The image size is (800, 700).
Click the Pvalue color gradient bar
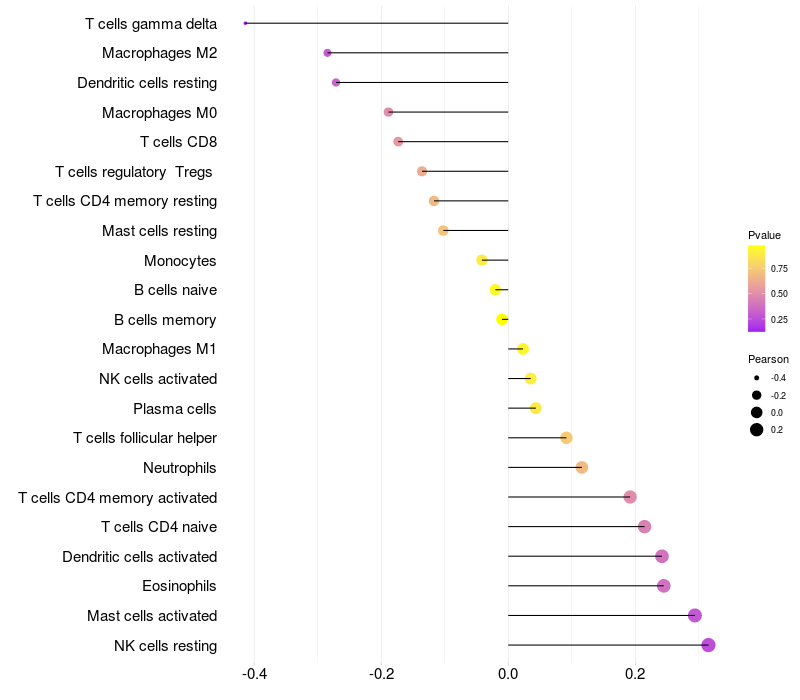pos(757,288)
